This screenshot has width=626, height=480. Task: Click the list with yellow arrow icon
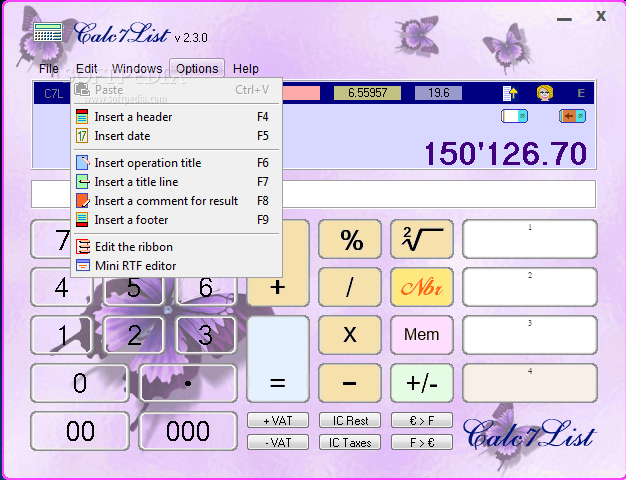(510, 93)
